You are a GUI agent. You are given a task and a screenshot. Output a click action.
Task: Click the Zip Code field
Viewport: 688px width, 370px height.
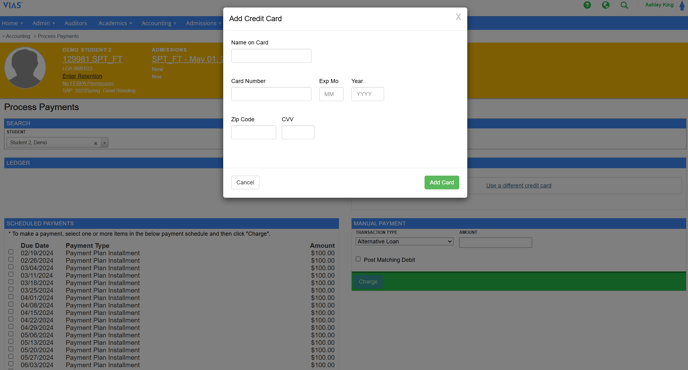[x=254, y=132]
